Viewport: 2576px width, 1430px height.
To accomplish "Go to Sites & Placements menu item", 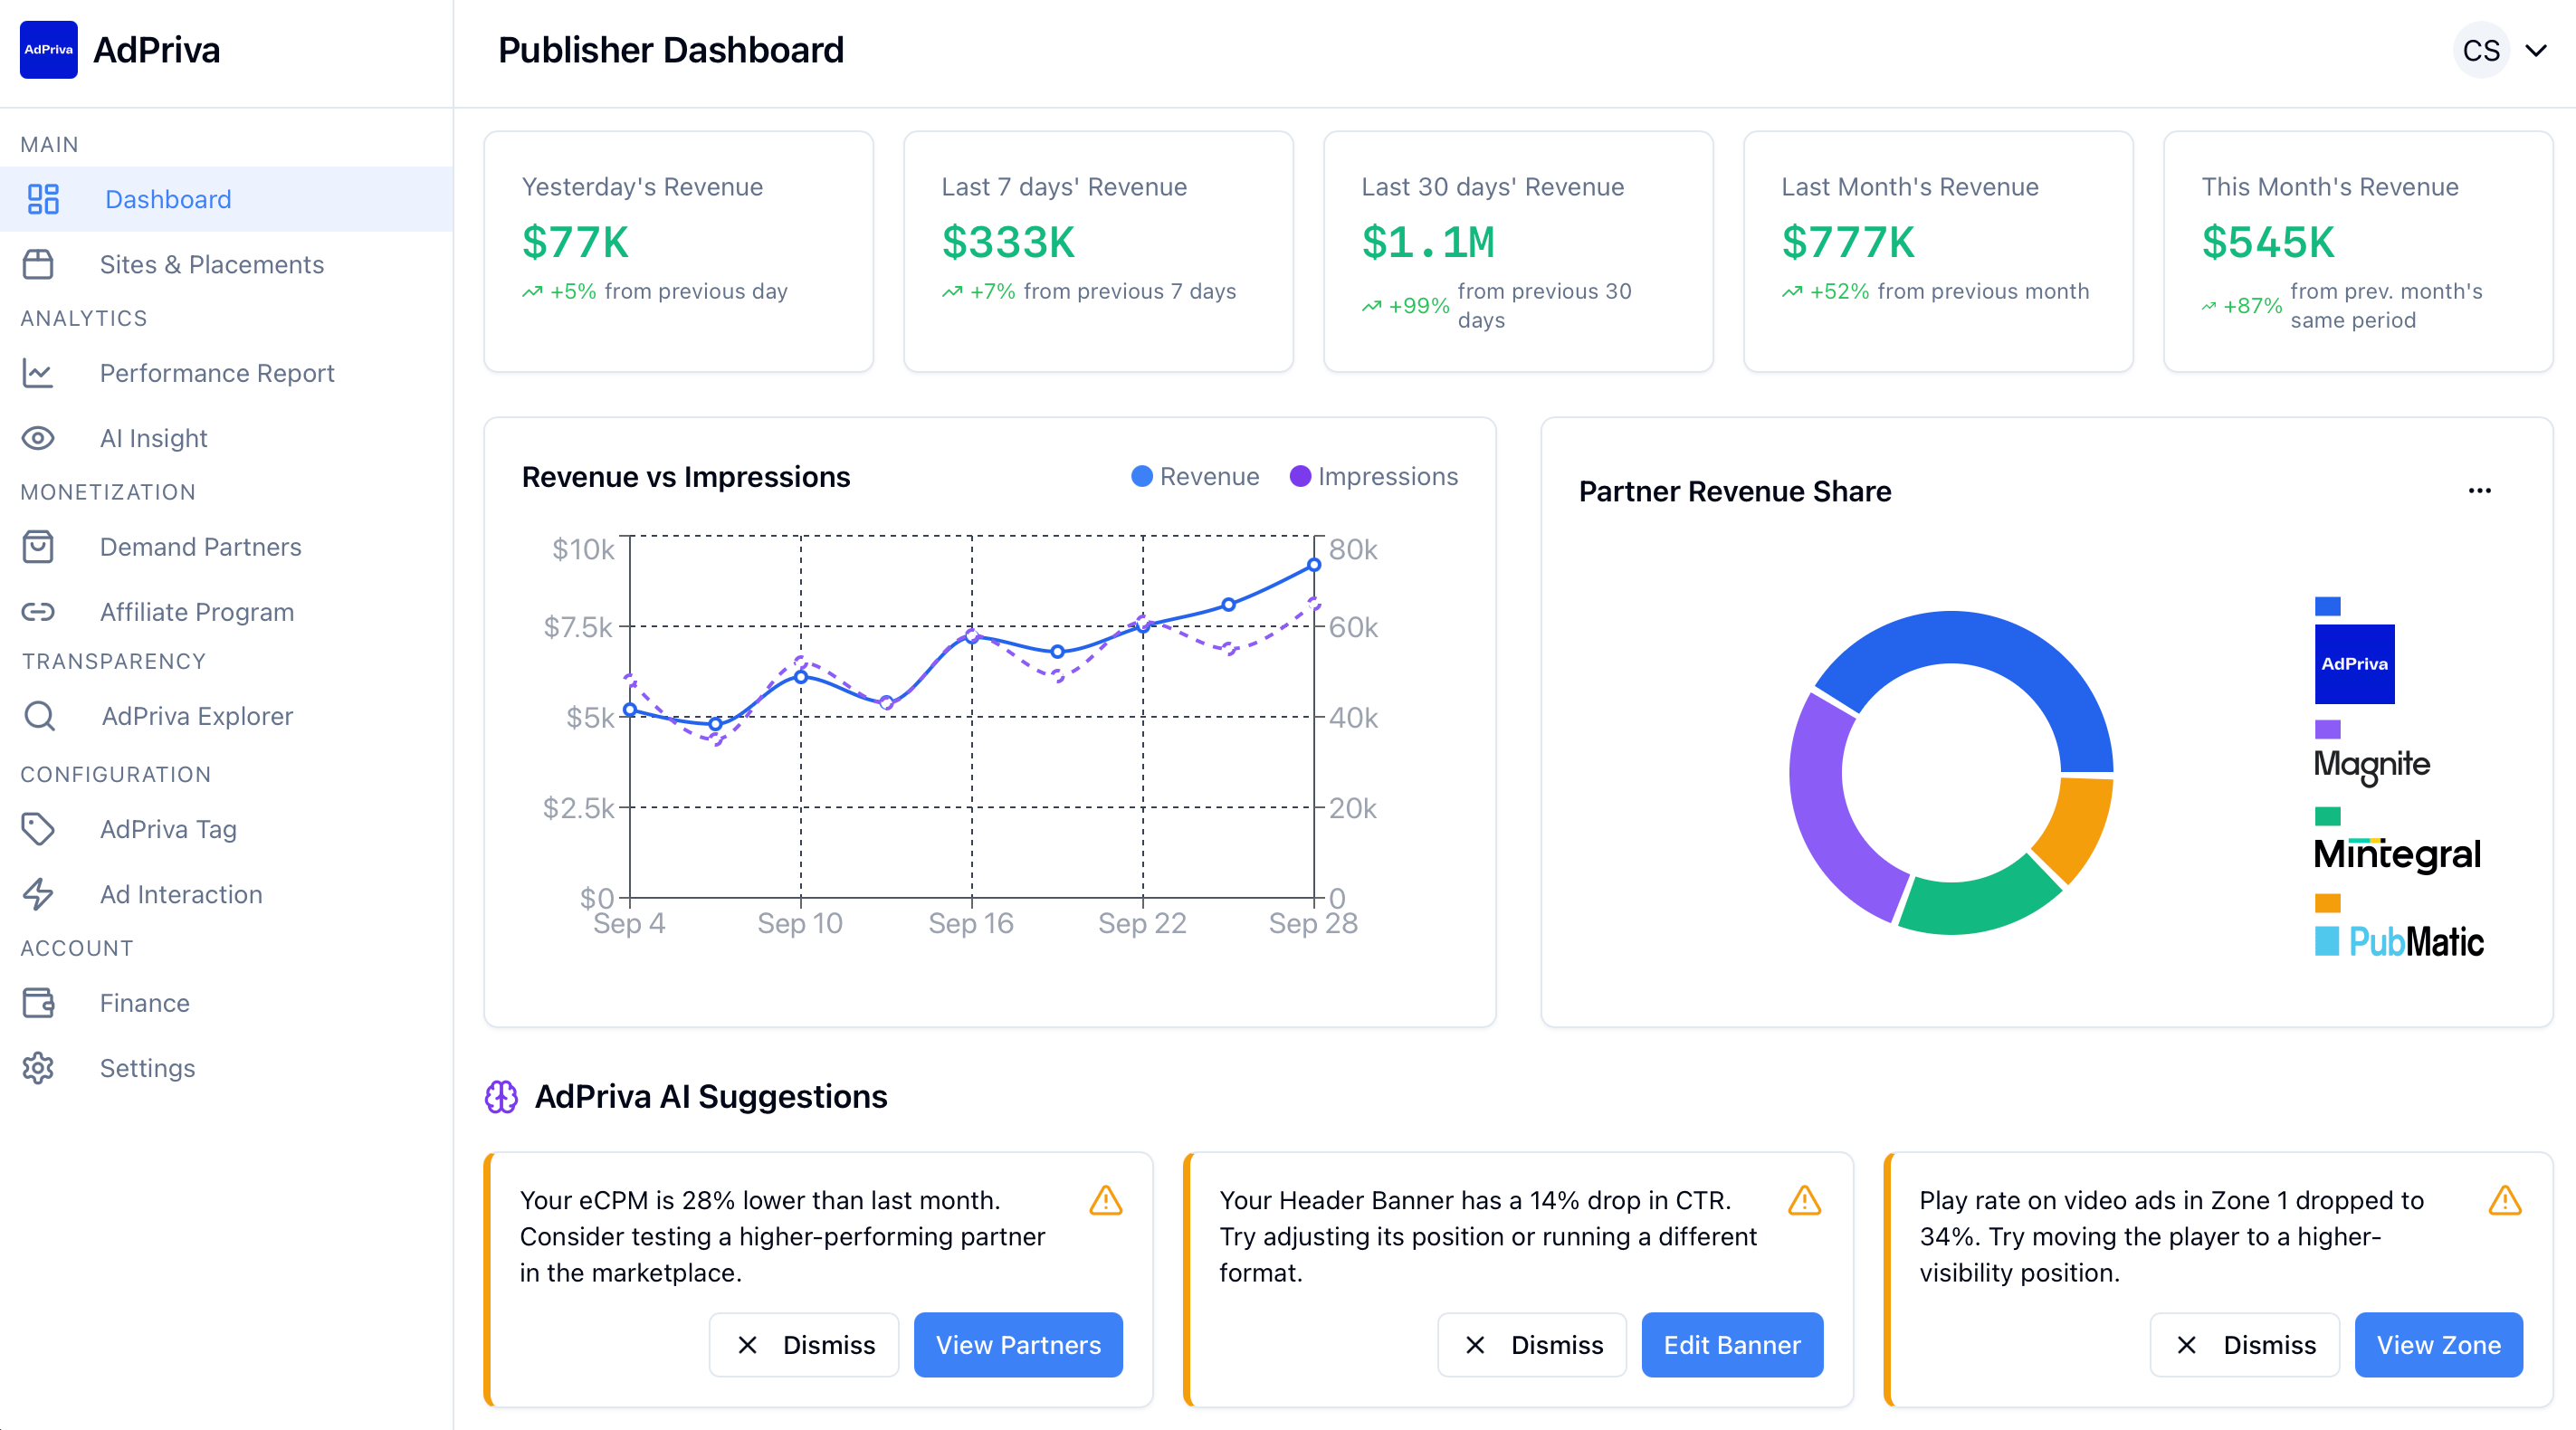I will coord(211,265).
